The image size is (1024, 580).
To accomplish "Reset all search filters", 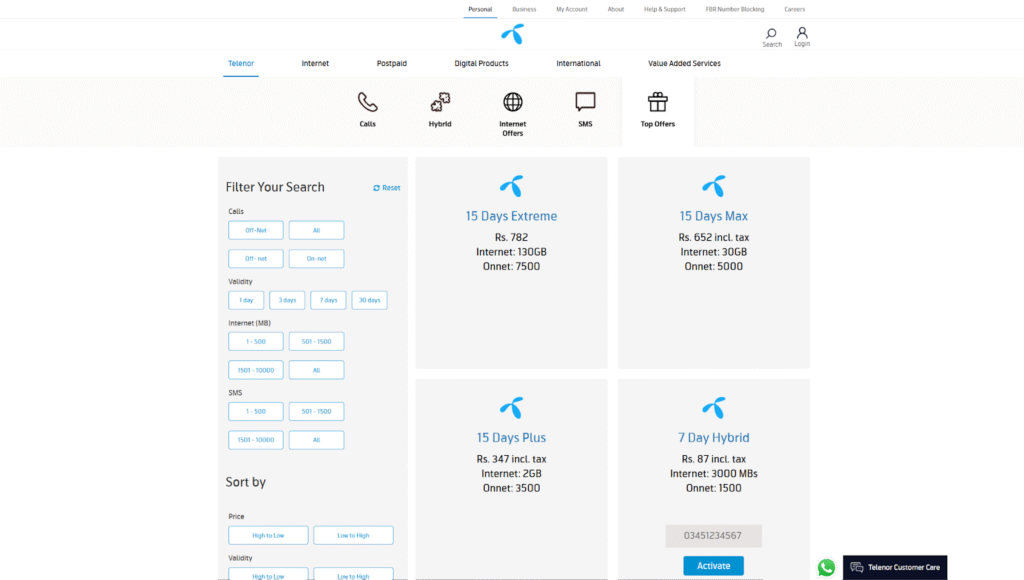I will tap(386, 187).
